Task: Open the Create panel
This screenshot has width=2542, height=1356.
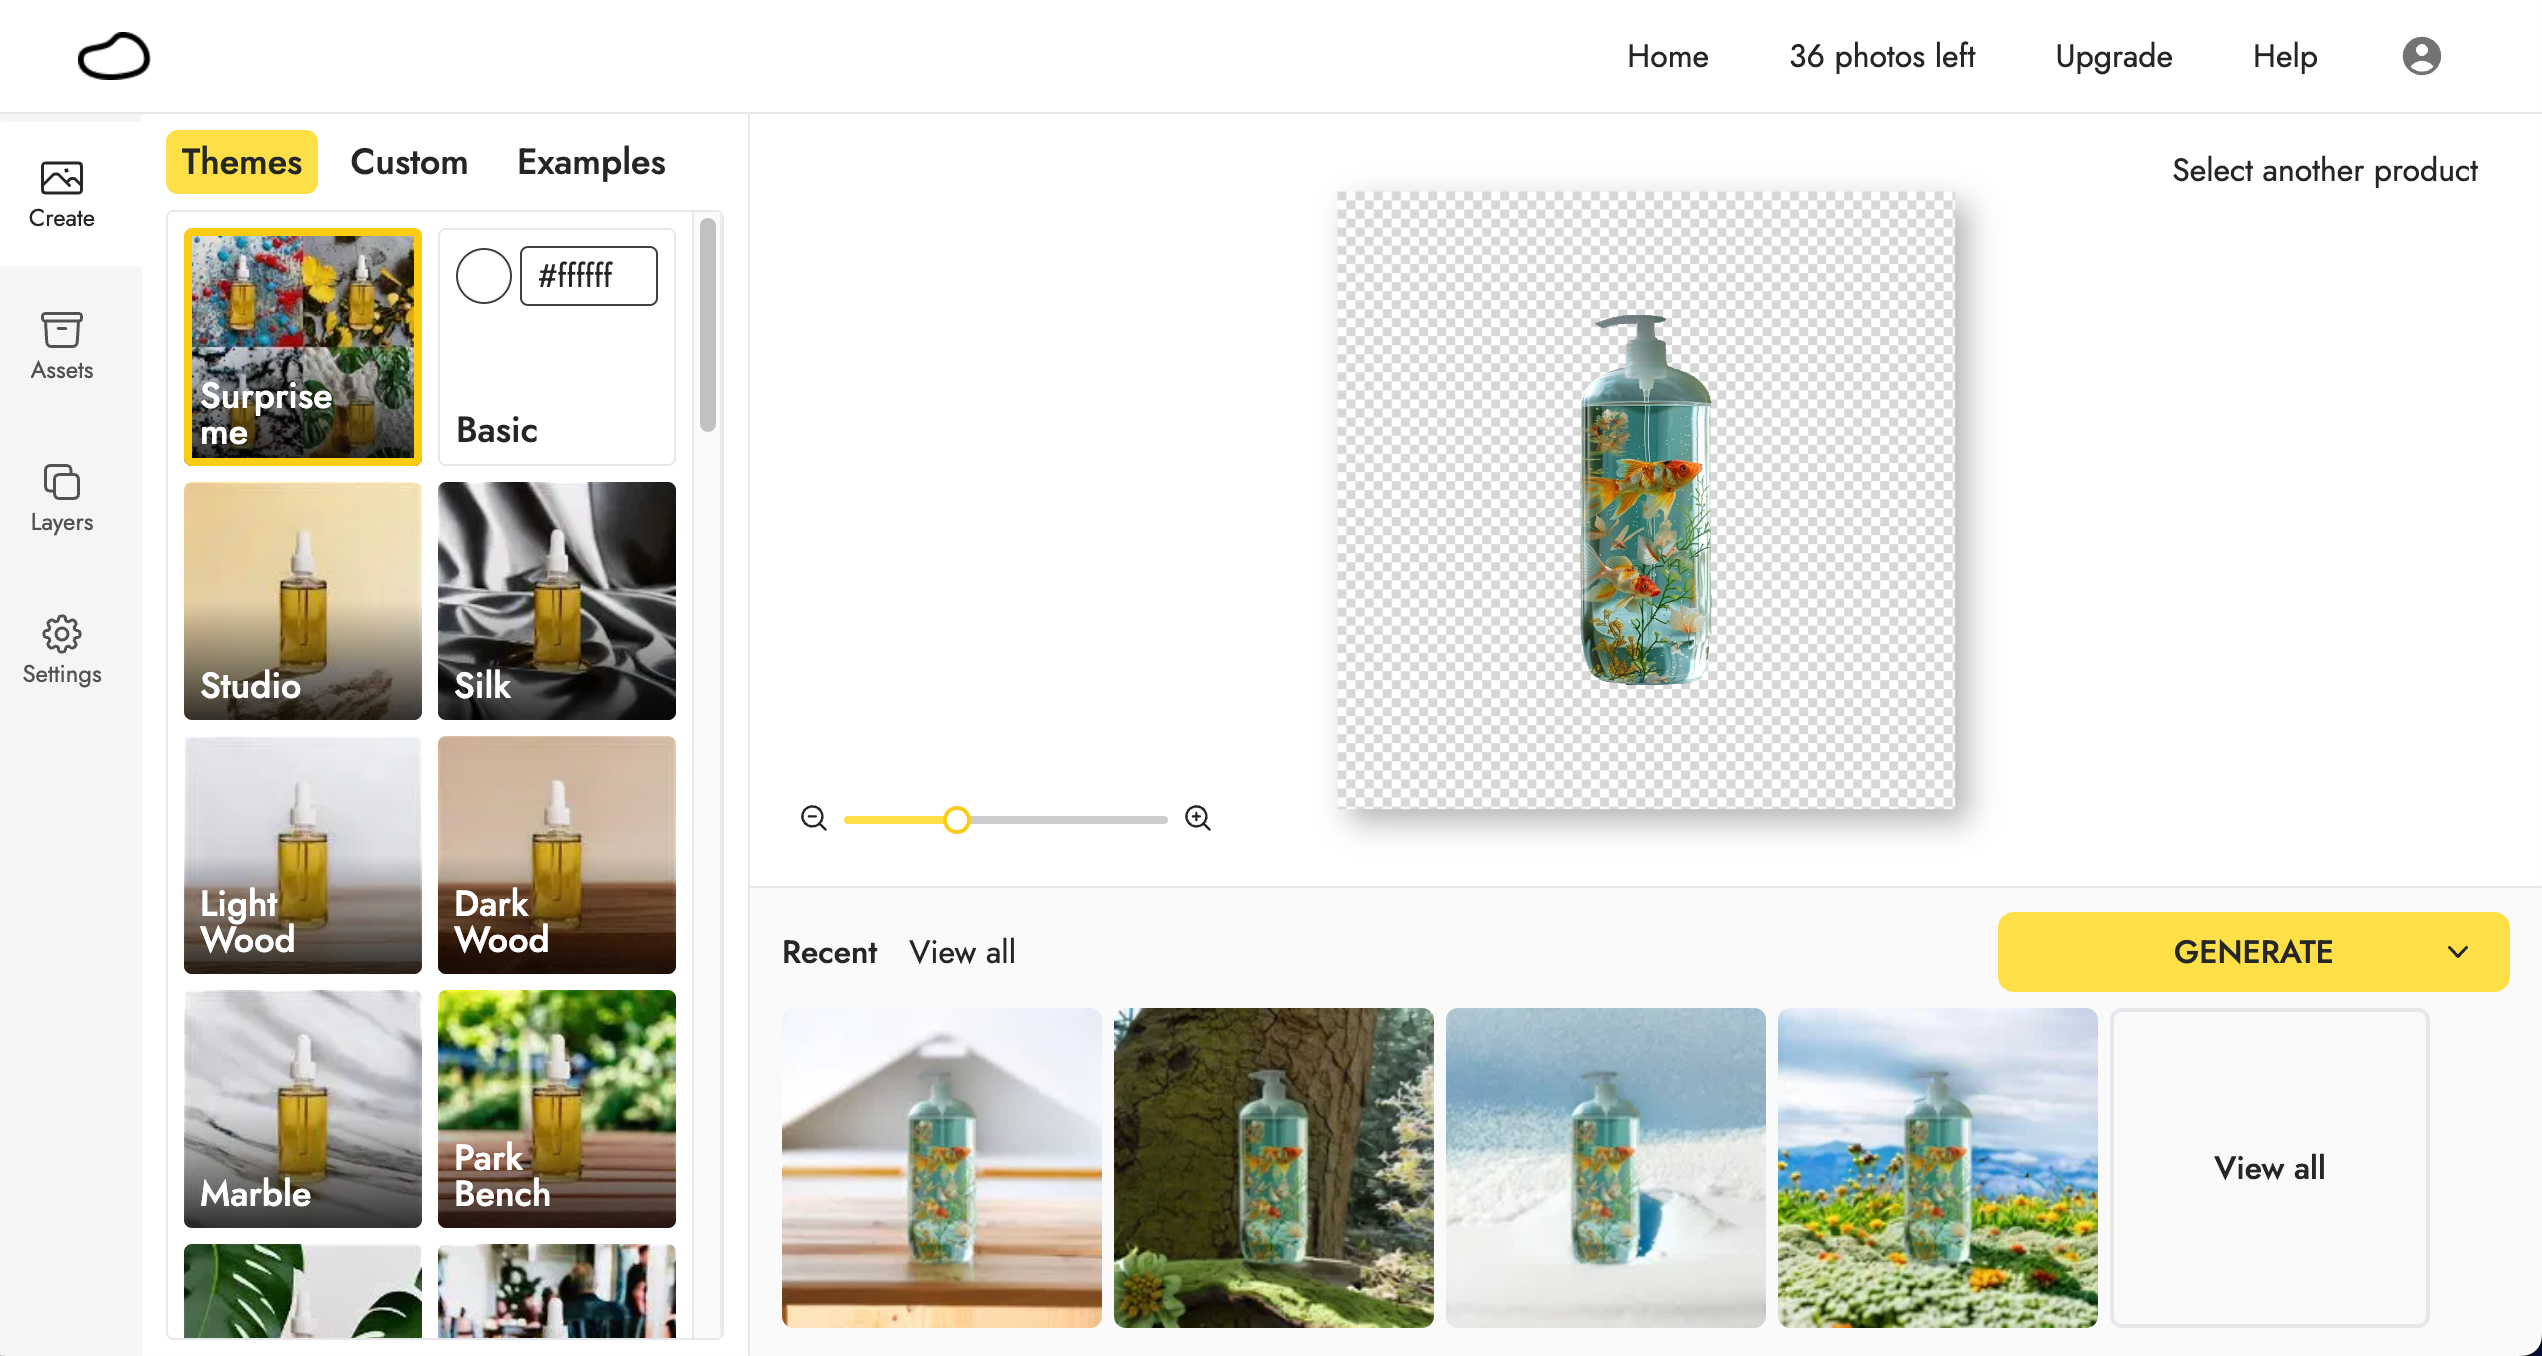Action: pyautogui.click(x=62, y=195)
